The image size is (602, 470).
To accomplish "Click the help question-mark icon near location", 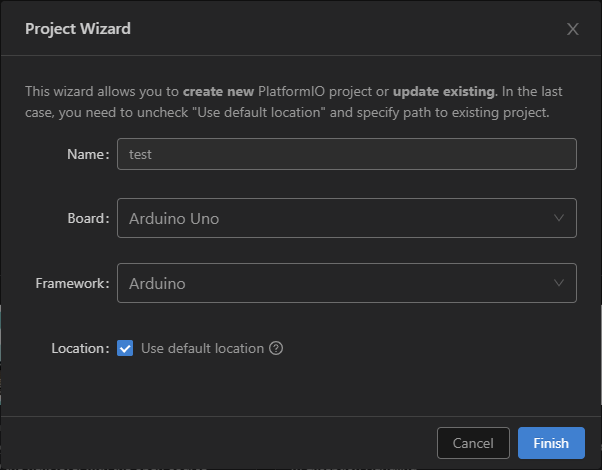I will tap(276, 348).
